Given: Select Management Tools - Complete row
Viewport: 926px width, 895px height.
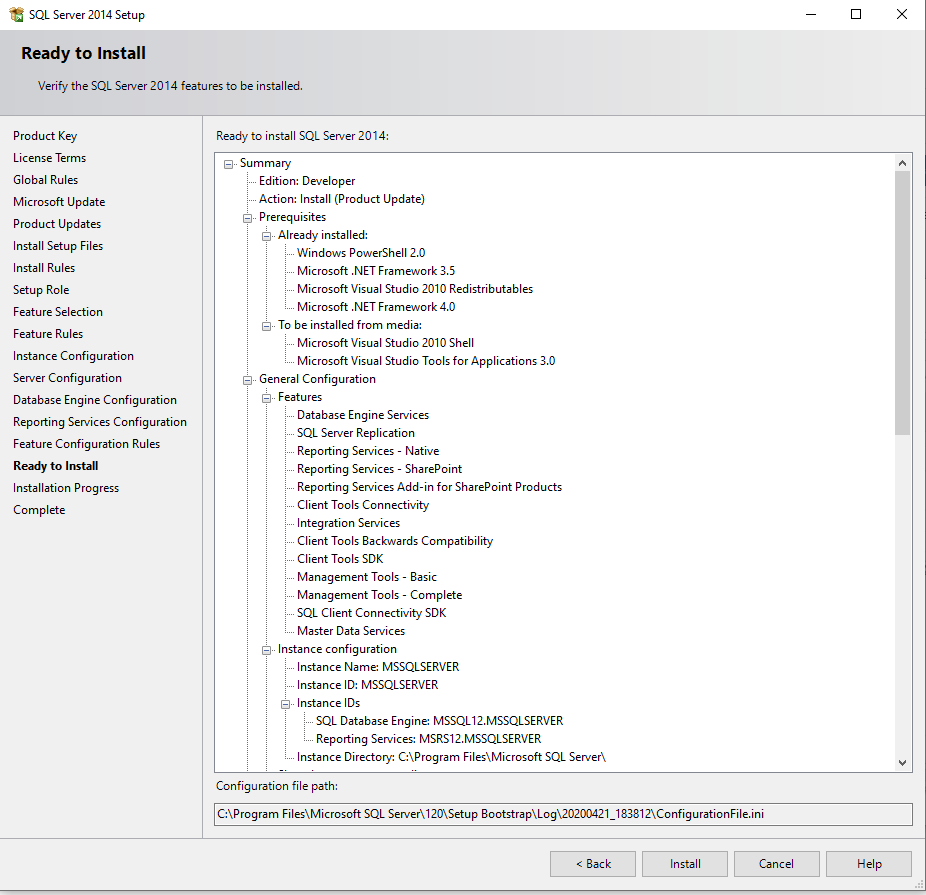Looking at the screenshot, I should click(379, 595).
